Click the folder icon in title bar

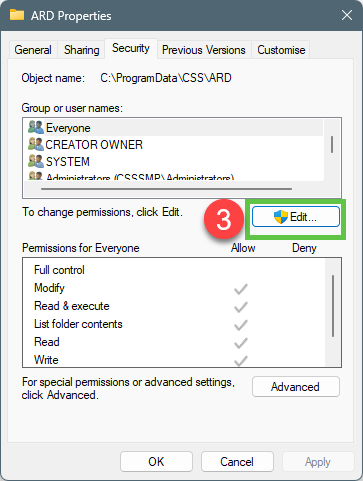coord(17,15)
